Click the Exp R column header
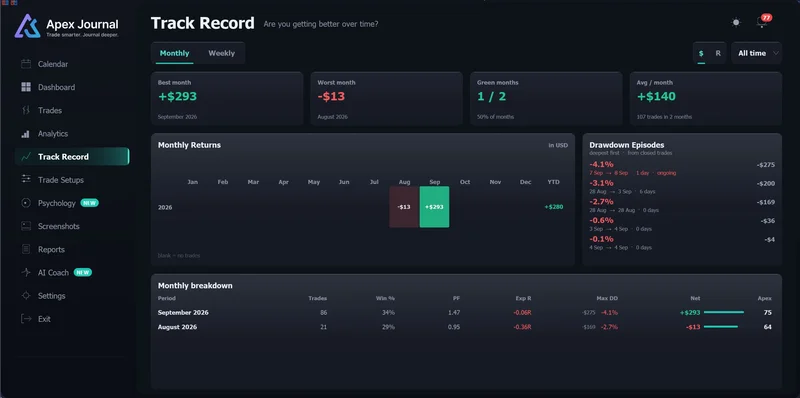The image size is (800, 398). click(523, 298)
